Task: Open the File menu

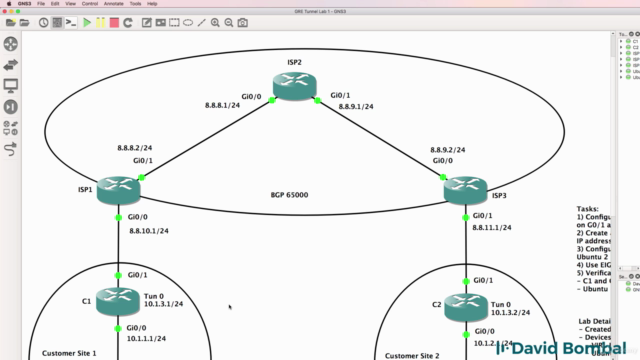Action: [41, 4]
